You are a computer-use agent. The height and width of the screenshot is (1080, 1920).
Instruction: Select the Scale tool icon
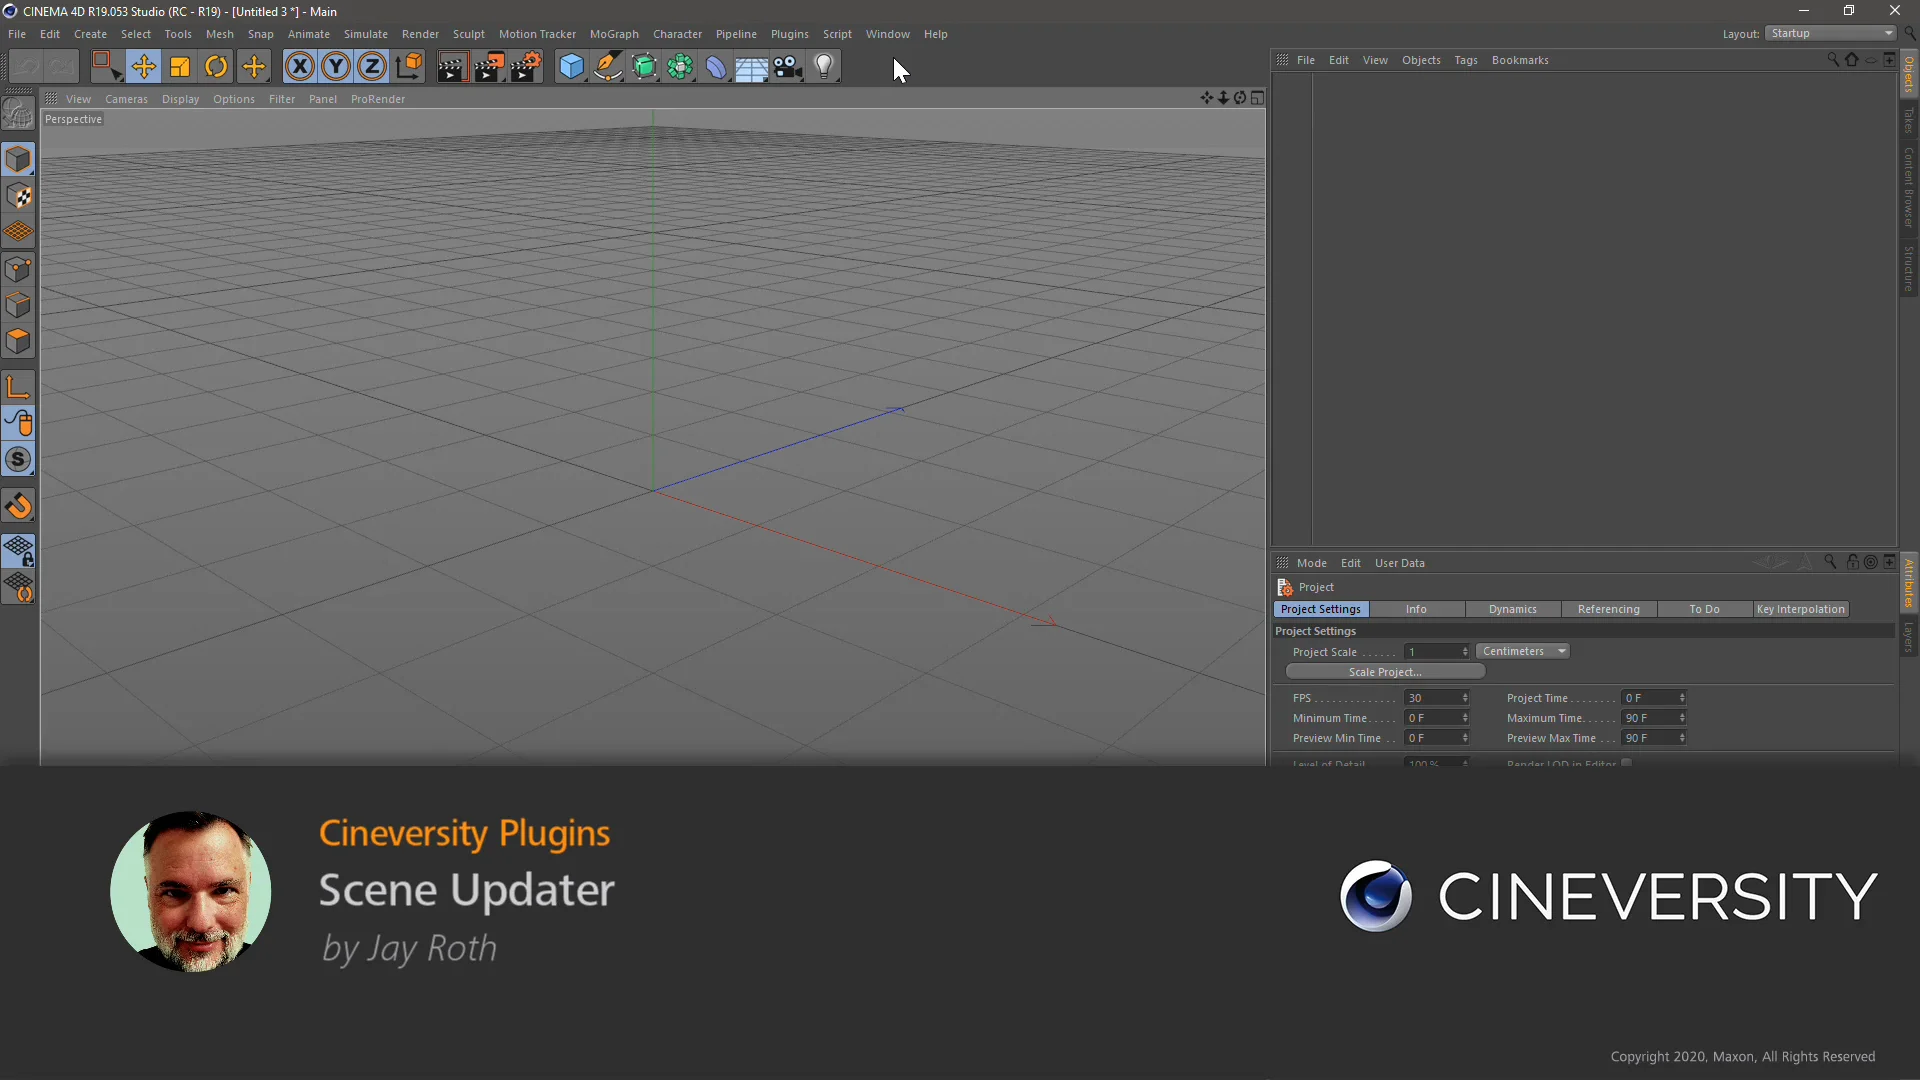[180, 67]
